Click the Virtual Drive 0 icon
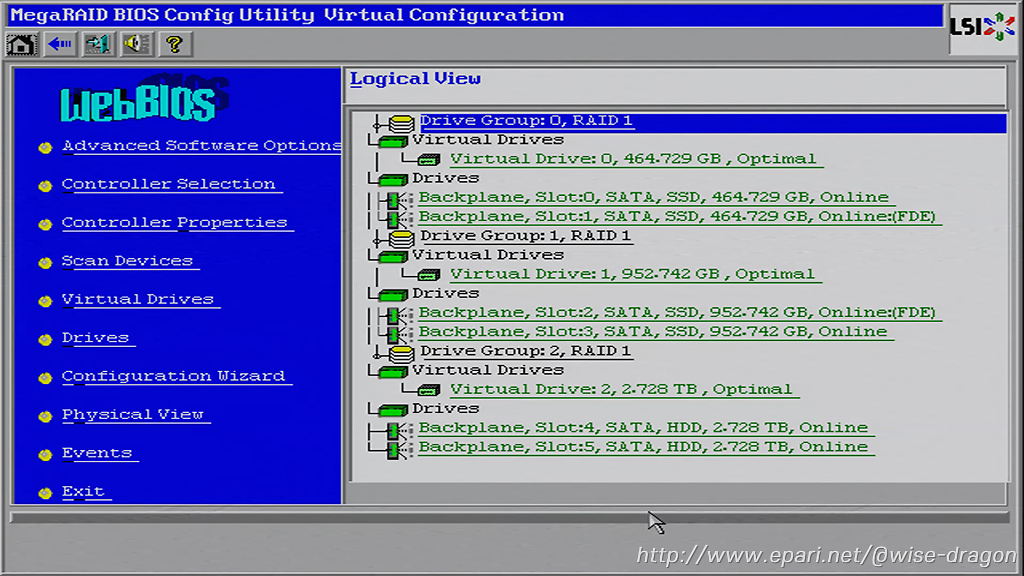Image resolution: width=1024 pixels, height=576 pixels. (x=428, y=159)
